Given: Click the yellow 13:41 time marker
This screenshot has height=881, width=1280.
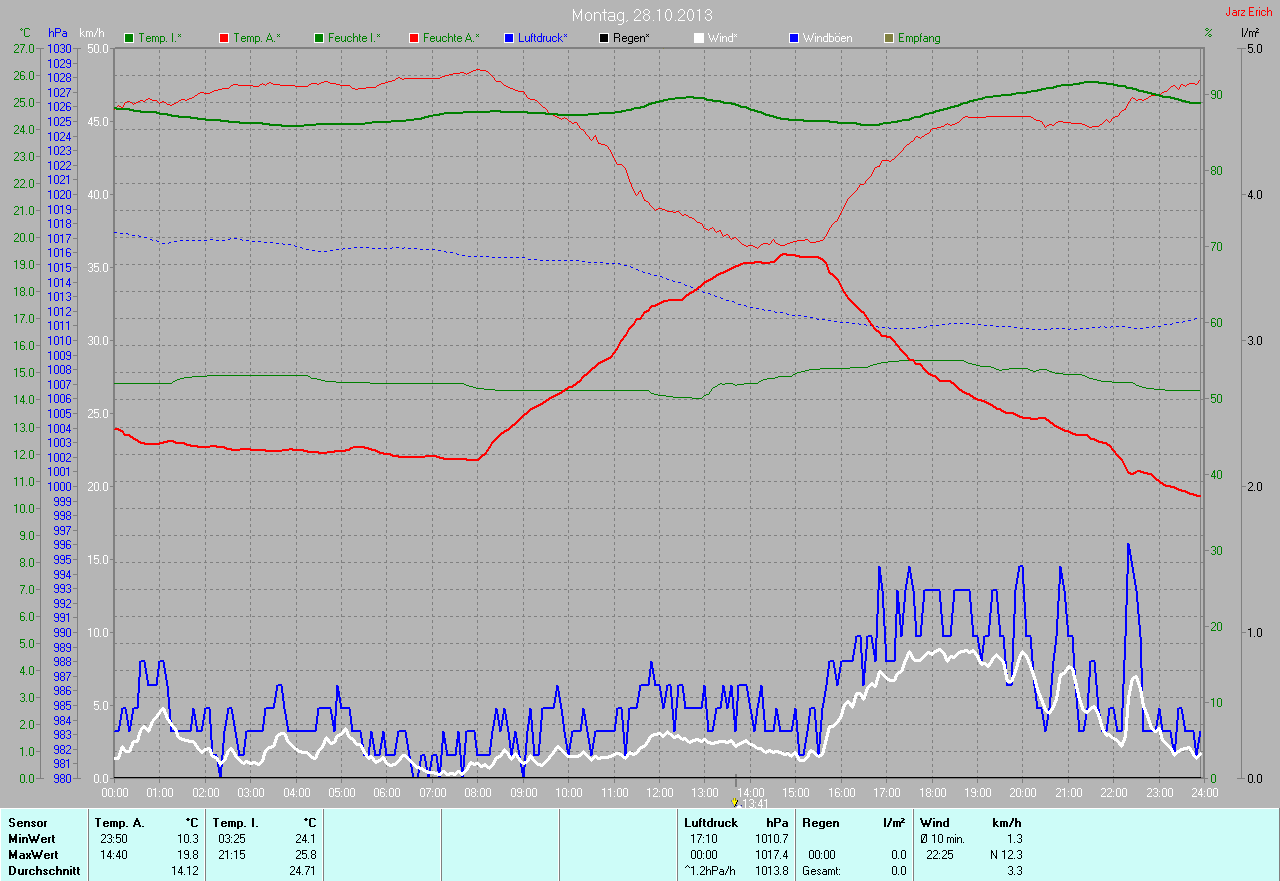Looking at the screenshot, I should click(x=735, y=802).
